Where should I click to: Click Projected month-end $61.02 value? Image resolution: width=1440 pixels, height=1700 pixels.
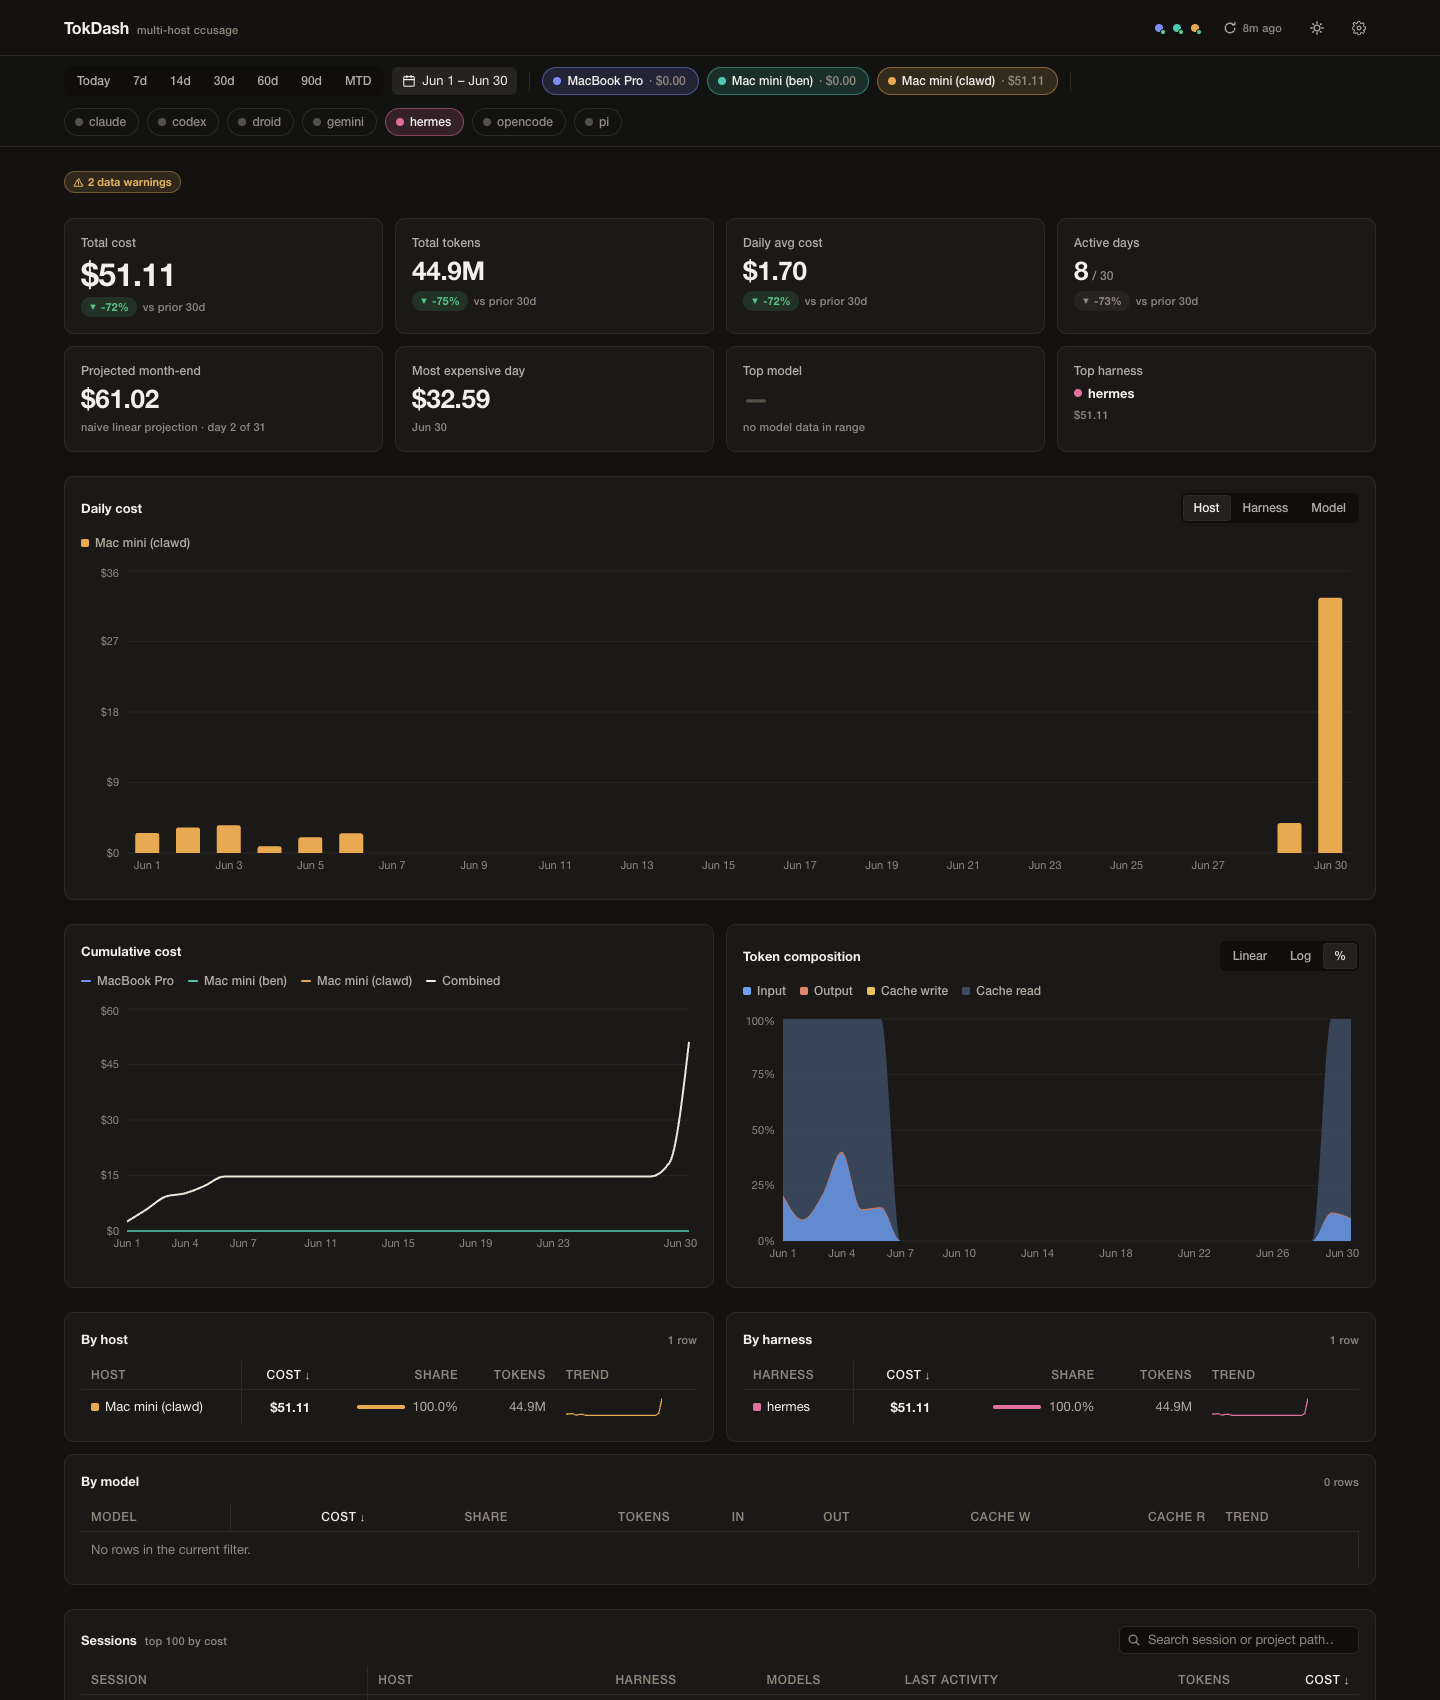click(x=120, y=399)
